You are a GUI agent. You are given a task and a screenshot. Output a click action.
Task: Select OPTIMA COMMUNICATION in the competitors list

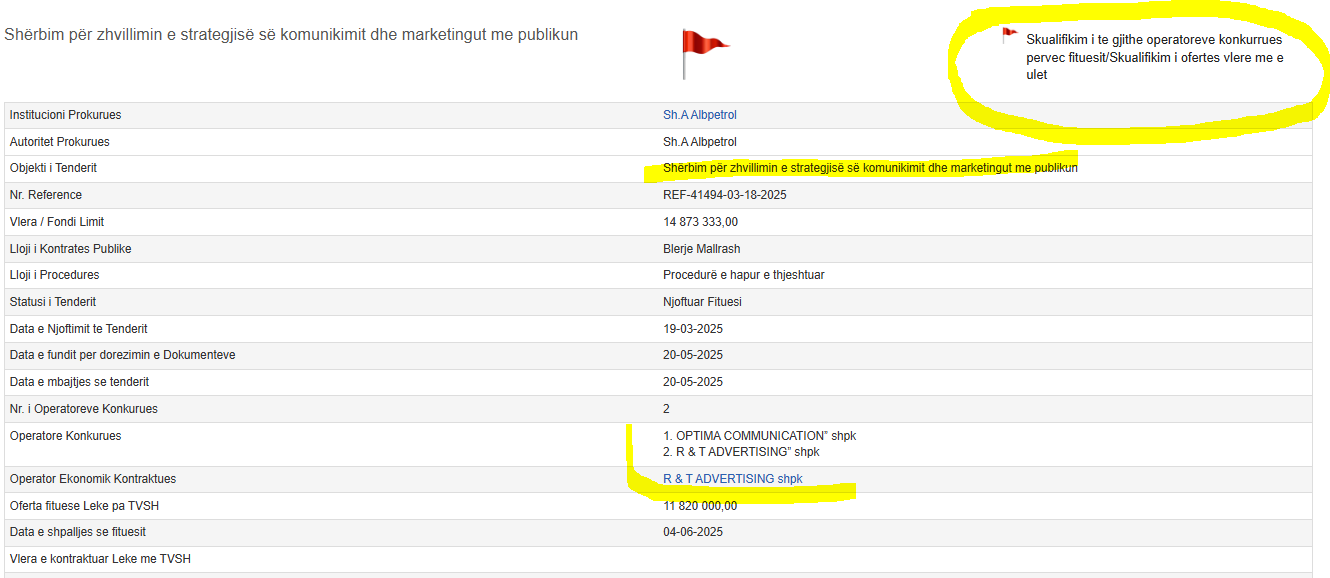[760, 436]
